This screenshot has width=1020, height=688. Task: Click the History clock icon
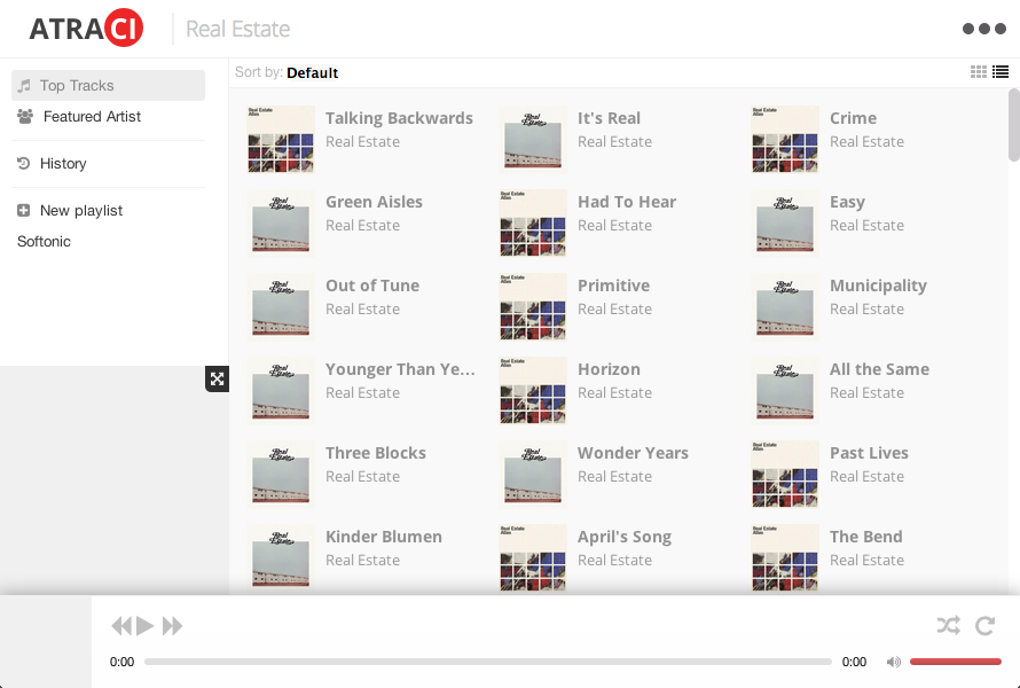(x=23, y=163)
